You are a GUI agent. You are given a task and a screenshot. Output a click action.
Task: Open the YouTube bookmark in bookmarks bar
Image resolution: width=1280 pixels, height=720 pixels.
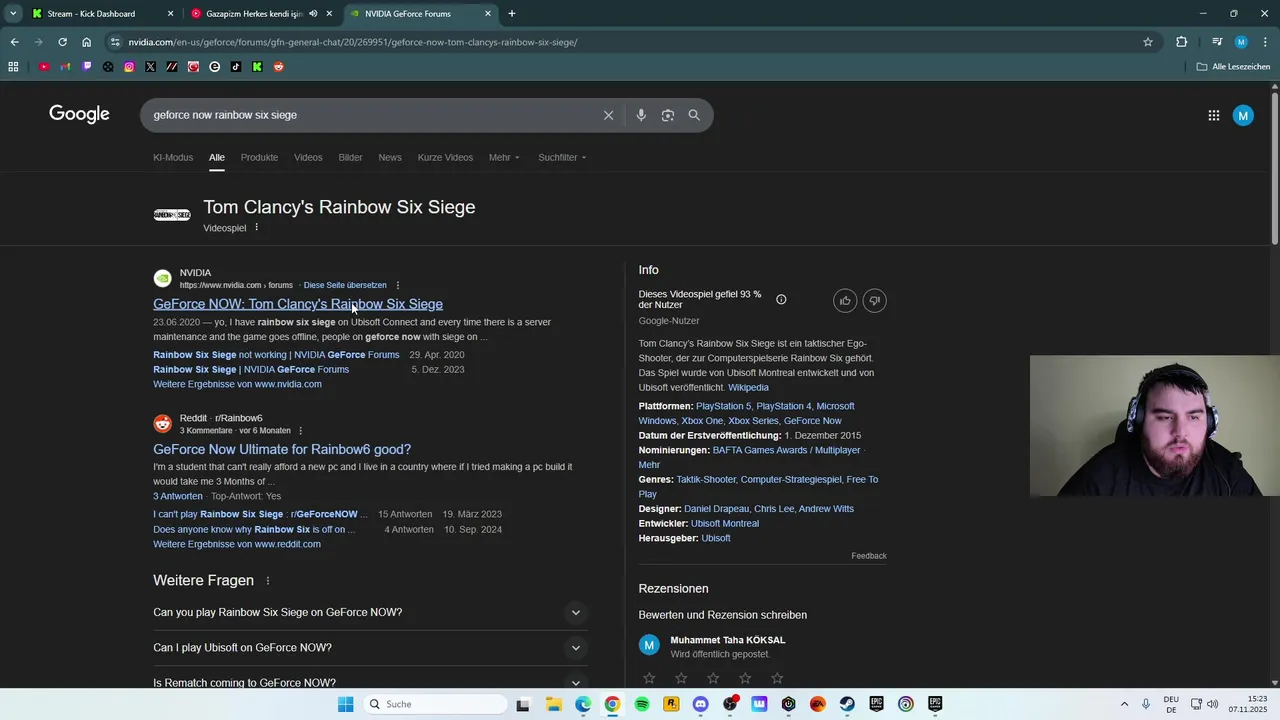point(44,67)
